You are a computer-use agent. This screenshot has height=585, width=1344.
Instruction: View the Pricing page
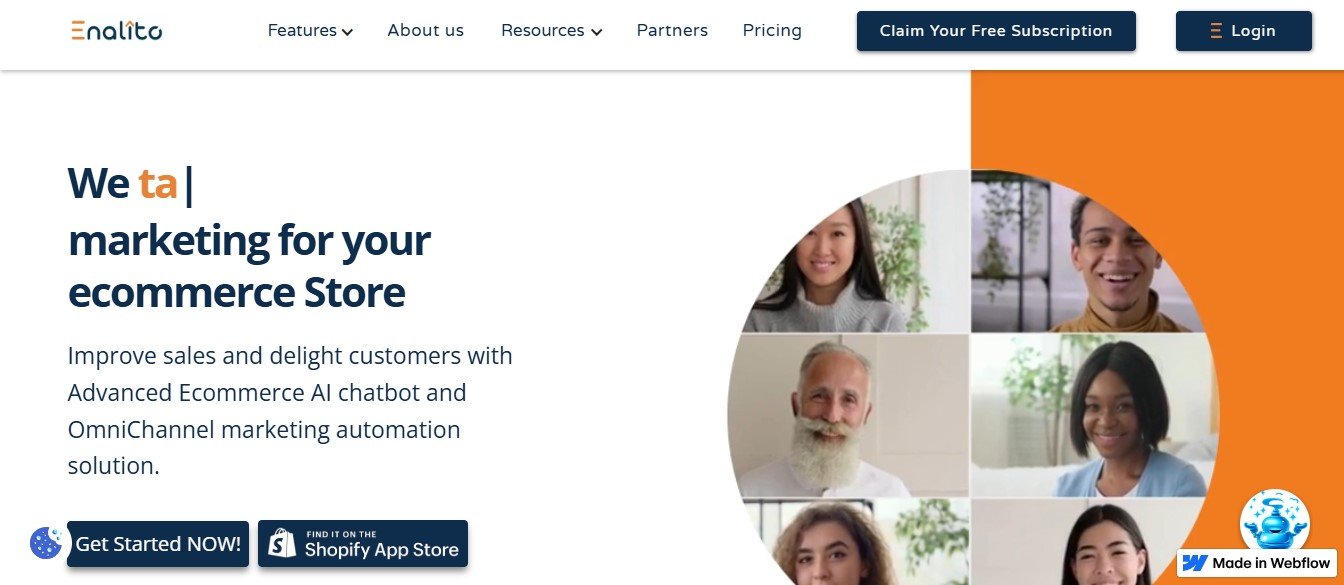[x=771, y=30]
